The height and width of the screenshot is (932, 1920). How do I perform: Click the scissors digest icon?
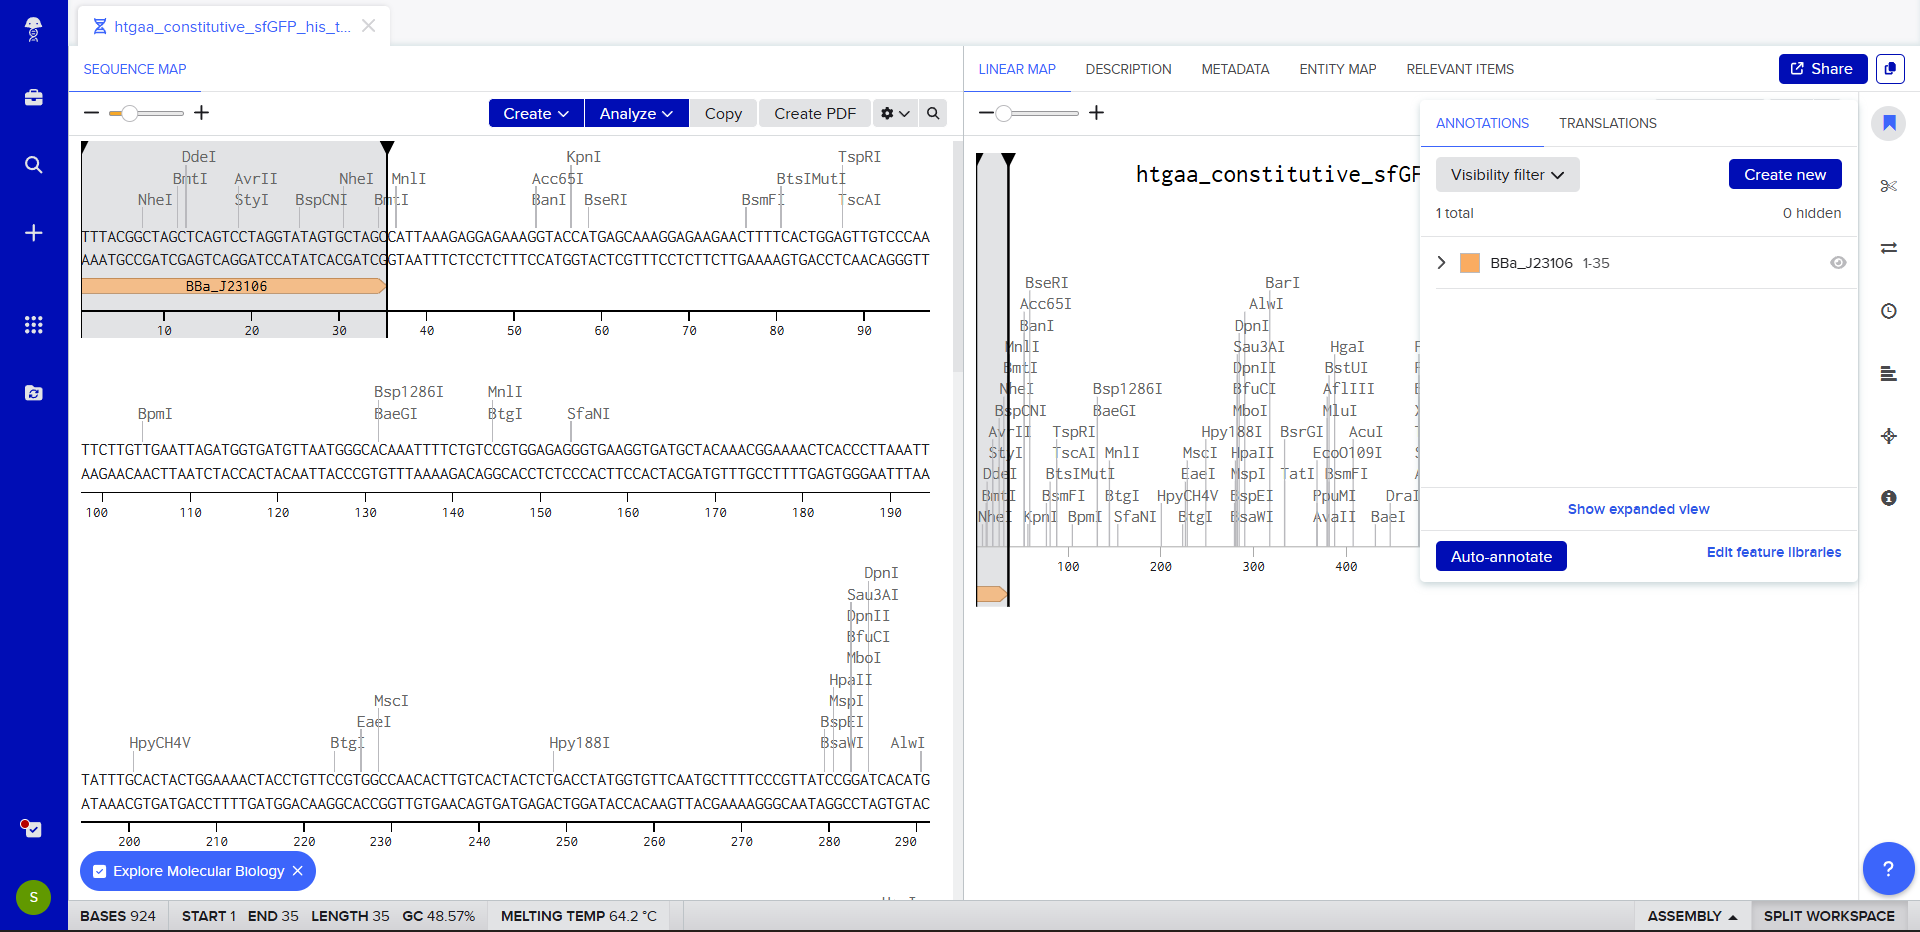1888,186
